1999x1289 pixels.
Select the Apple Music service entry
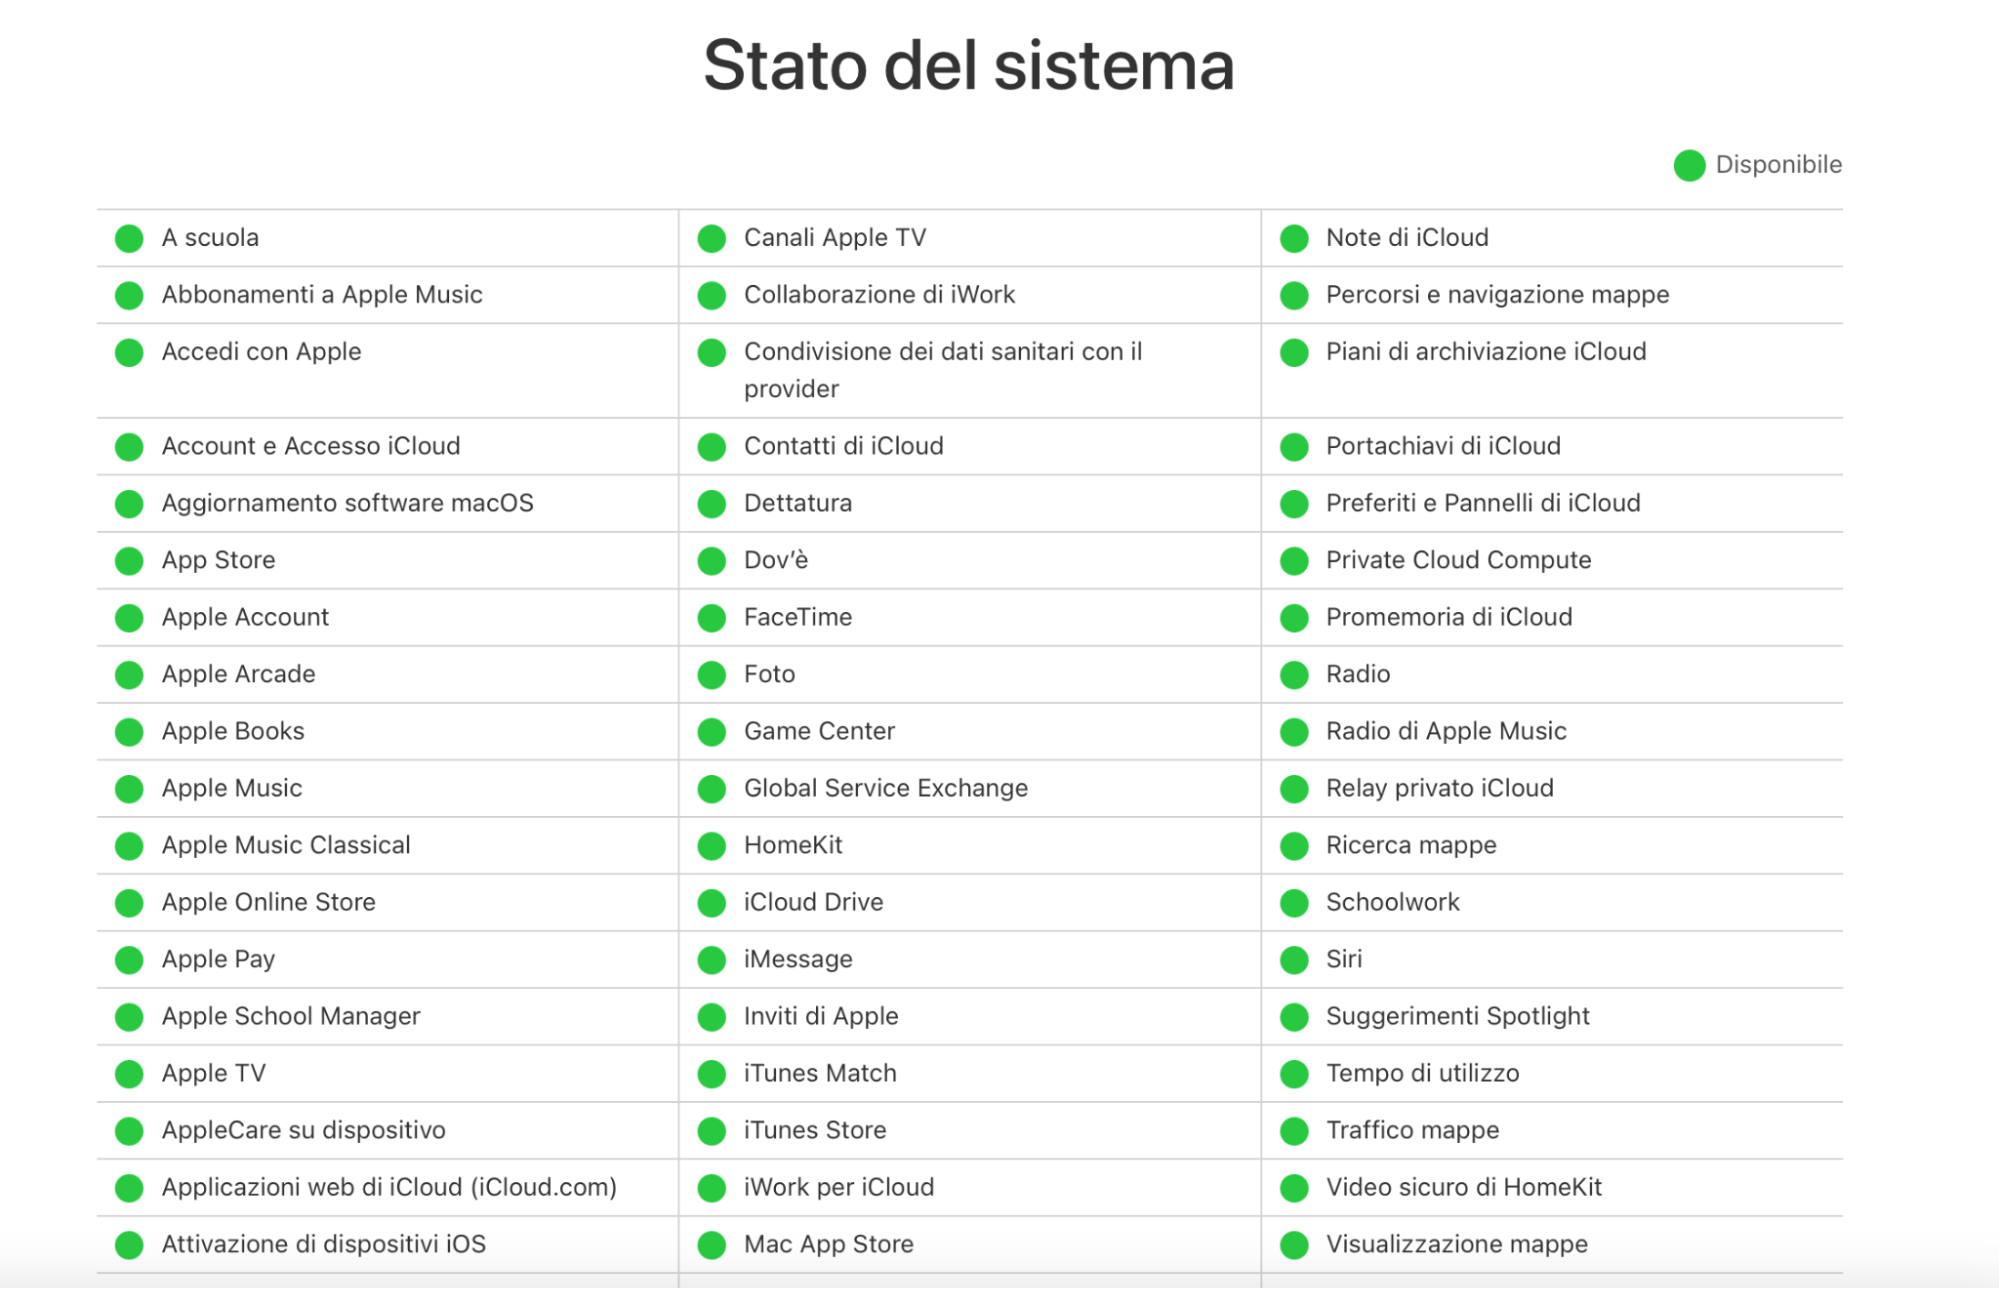coord(231,788)
